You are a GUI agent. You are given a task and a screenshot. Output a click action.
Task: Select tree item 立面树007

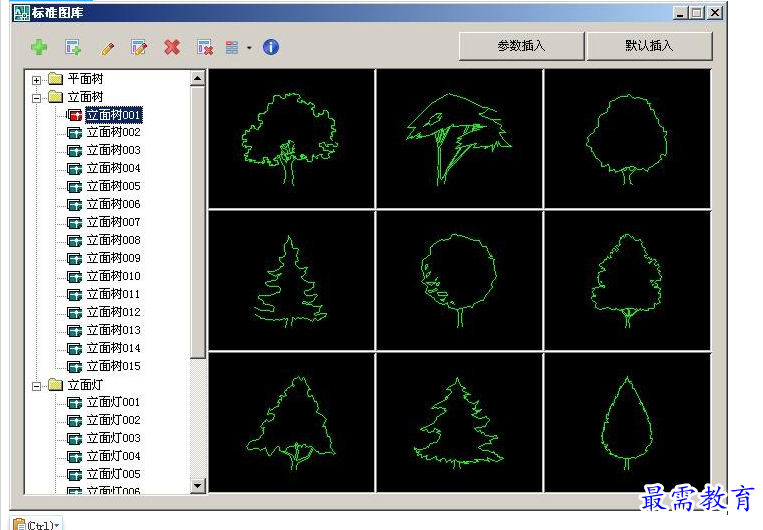click(114, 222)
